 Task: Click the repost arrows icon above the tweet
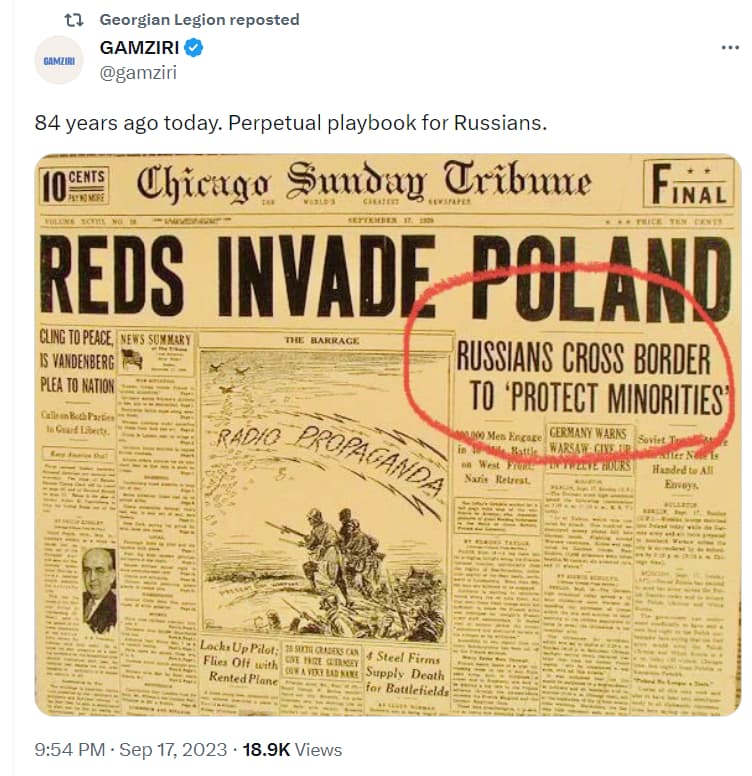(x=74, y=20)
